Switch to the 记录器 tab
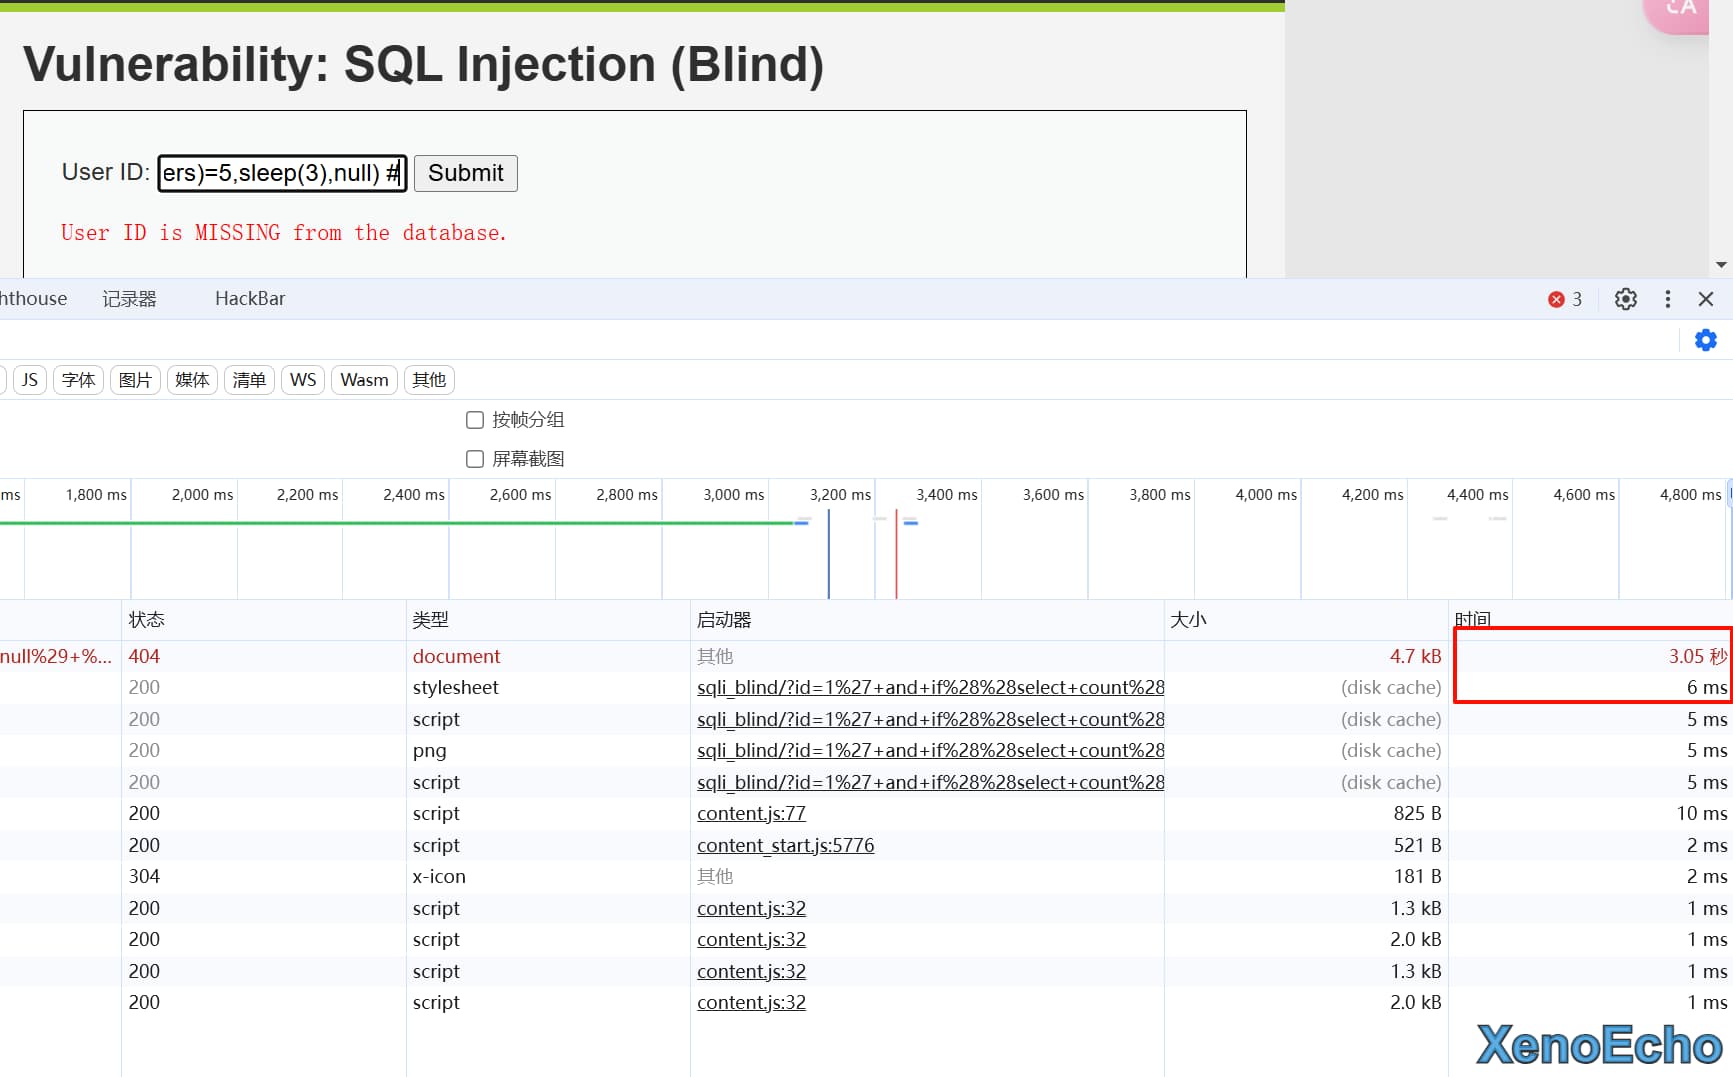The height and width of the screenshot is (1077, 1733). pos(129,299)
